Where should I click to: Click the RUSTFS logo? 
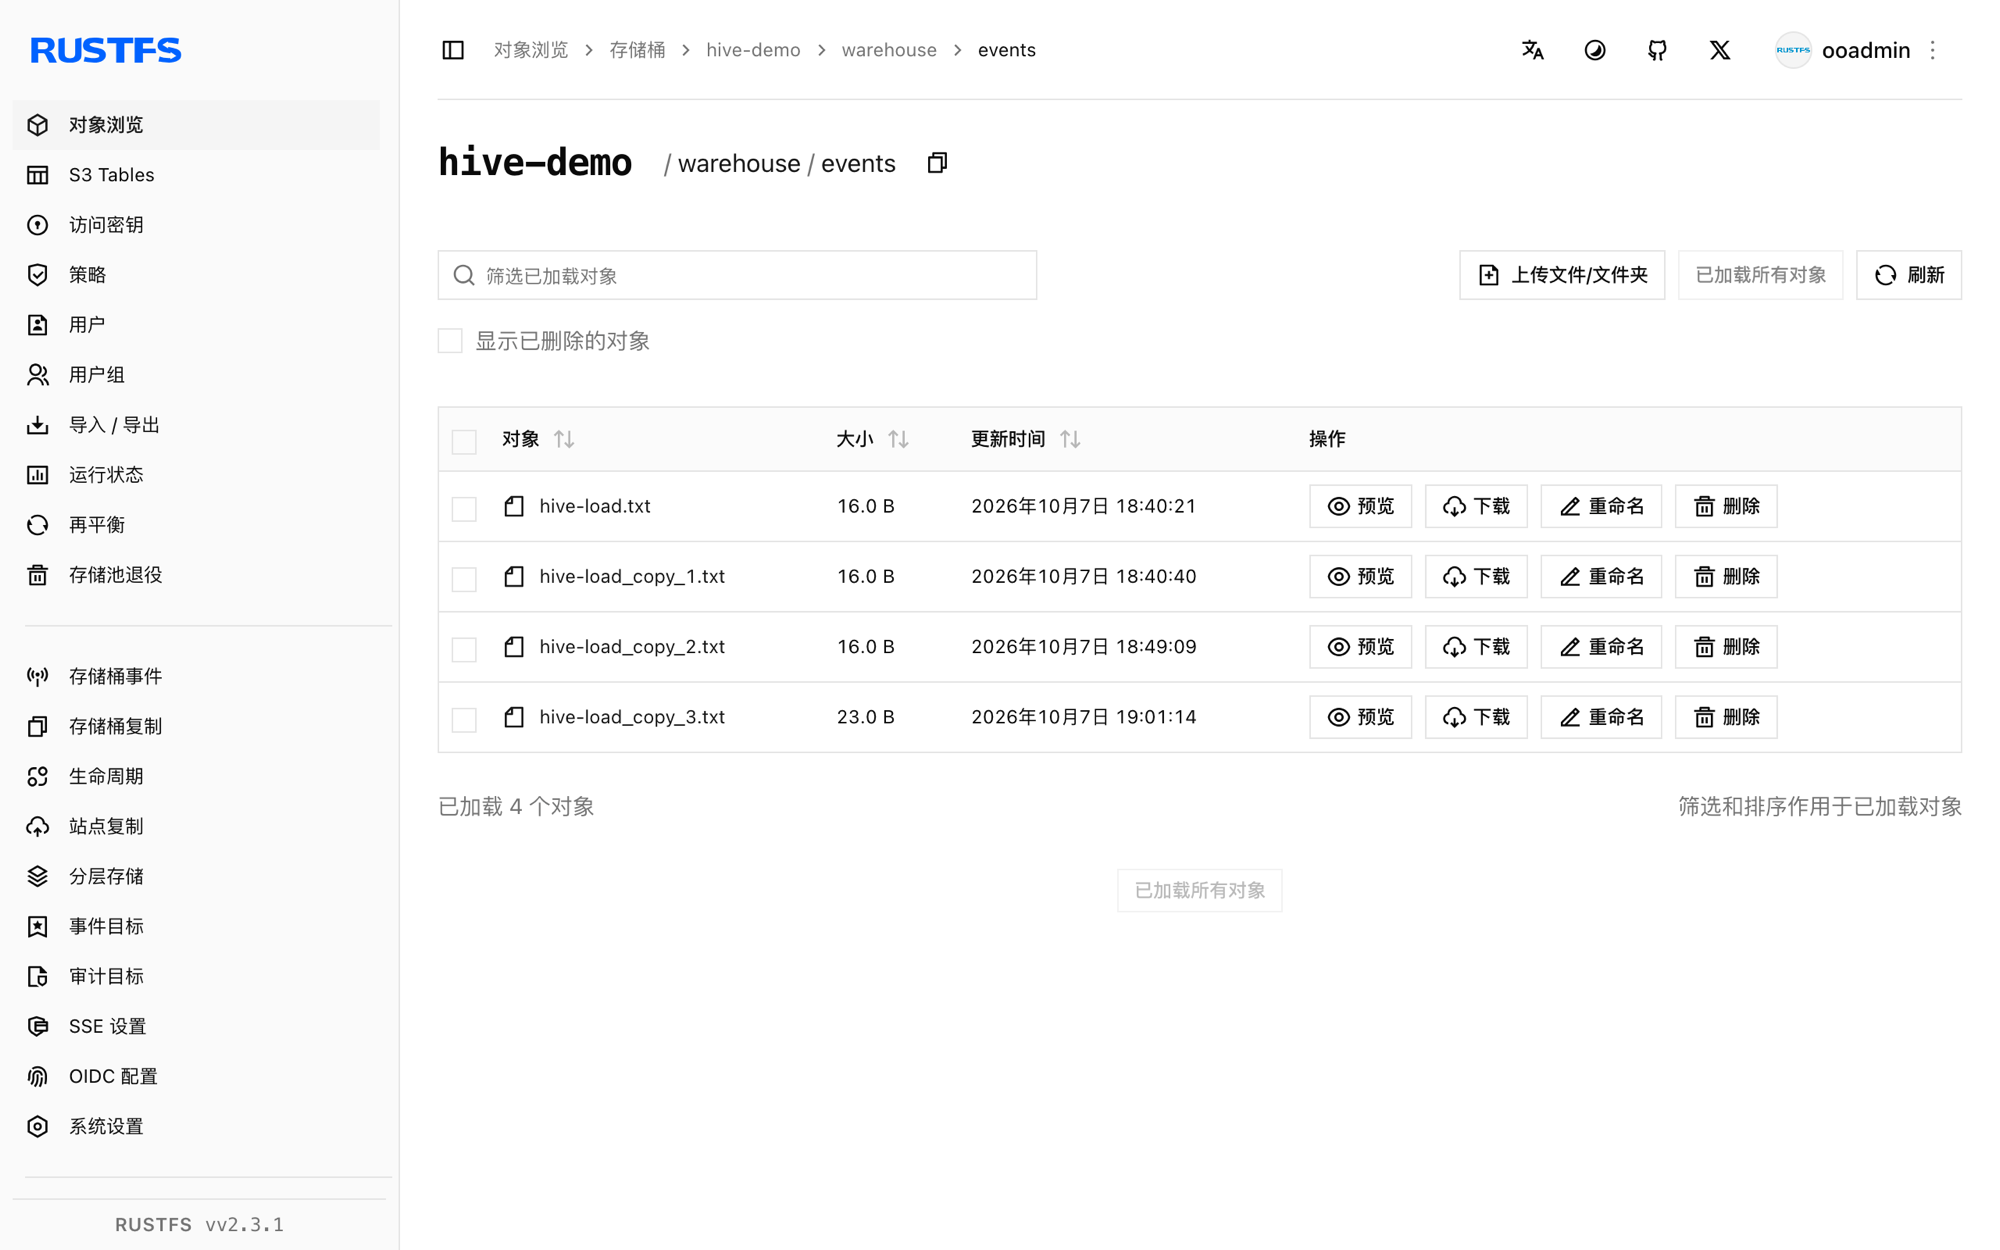[x=105, y=50]
